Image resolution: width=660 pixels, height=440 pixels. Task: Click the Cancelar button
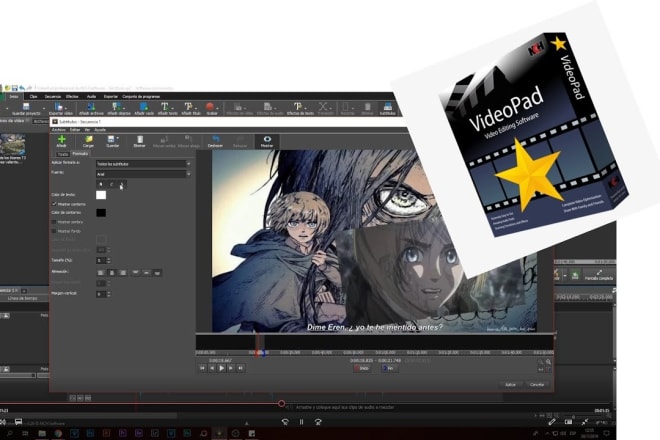click(x=537, y=383)
